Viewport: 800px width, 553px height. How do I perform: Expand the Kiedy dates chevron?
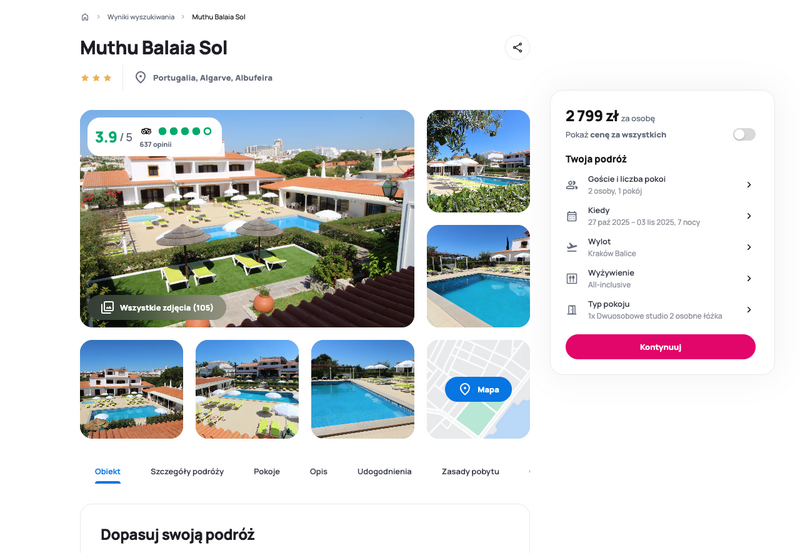[x=749, y=216]
